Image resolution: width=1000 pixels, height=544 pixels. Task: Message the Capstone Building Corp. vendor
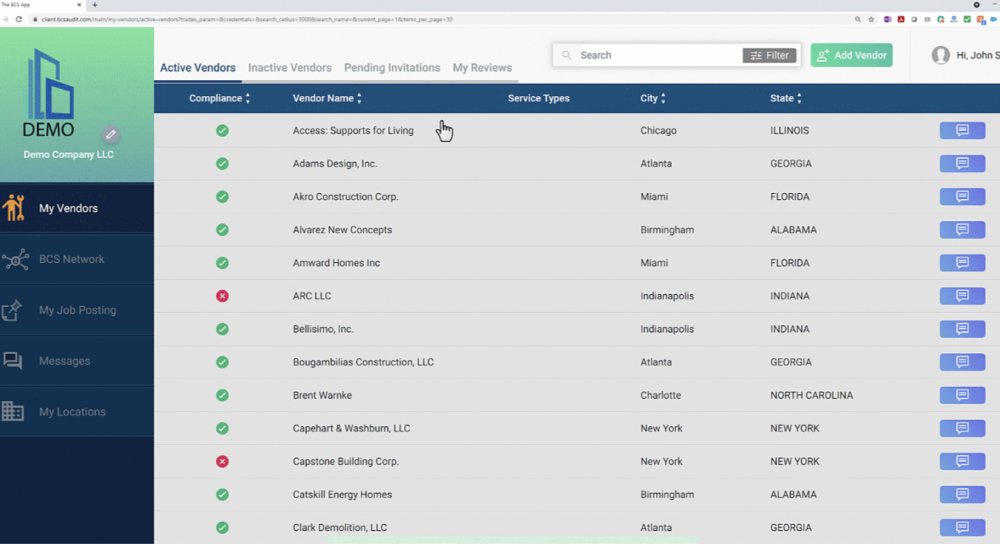[962, 461]
